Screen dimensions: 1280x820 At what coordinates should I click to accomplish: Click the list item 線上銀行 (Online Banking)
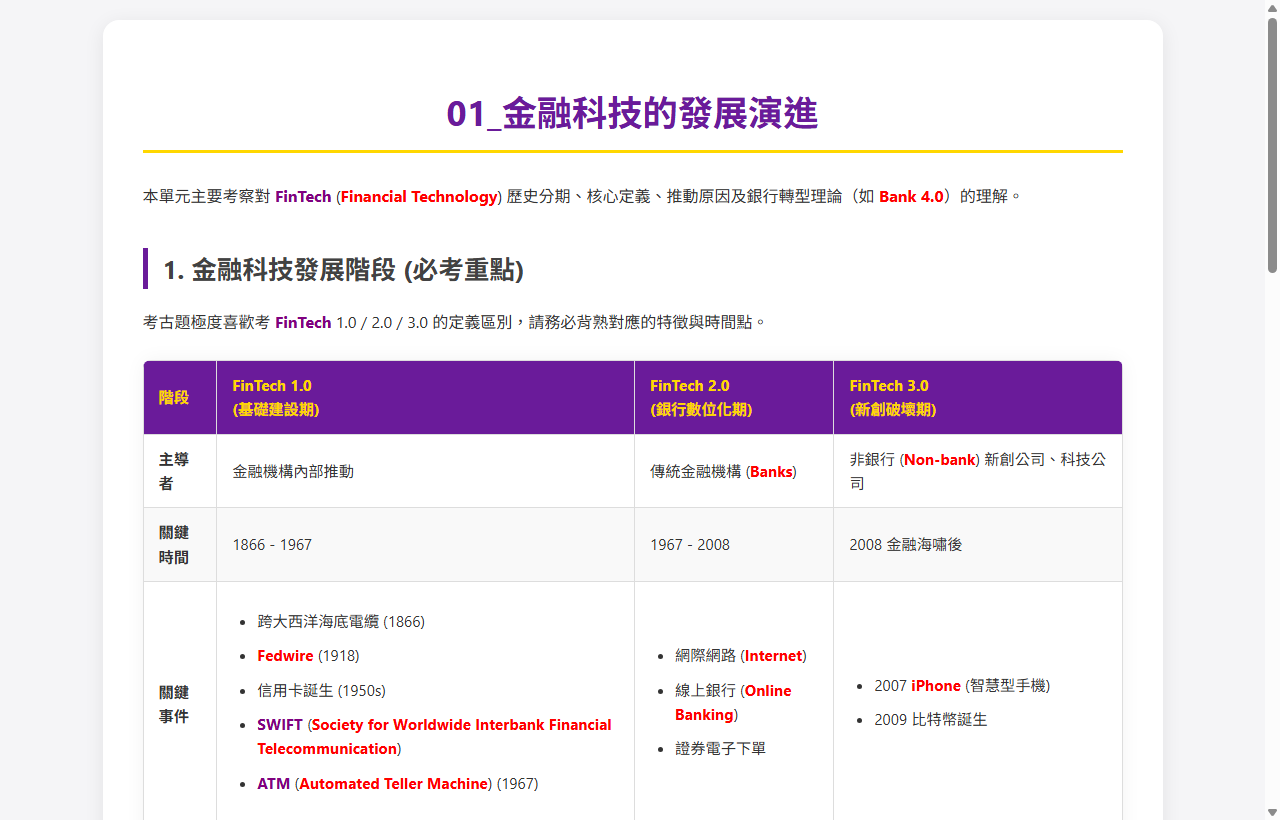pos(733,703)
